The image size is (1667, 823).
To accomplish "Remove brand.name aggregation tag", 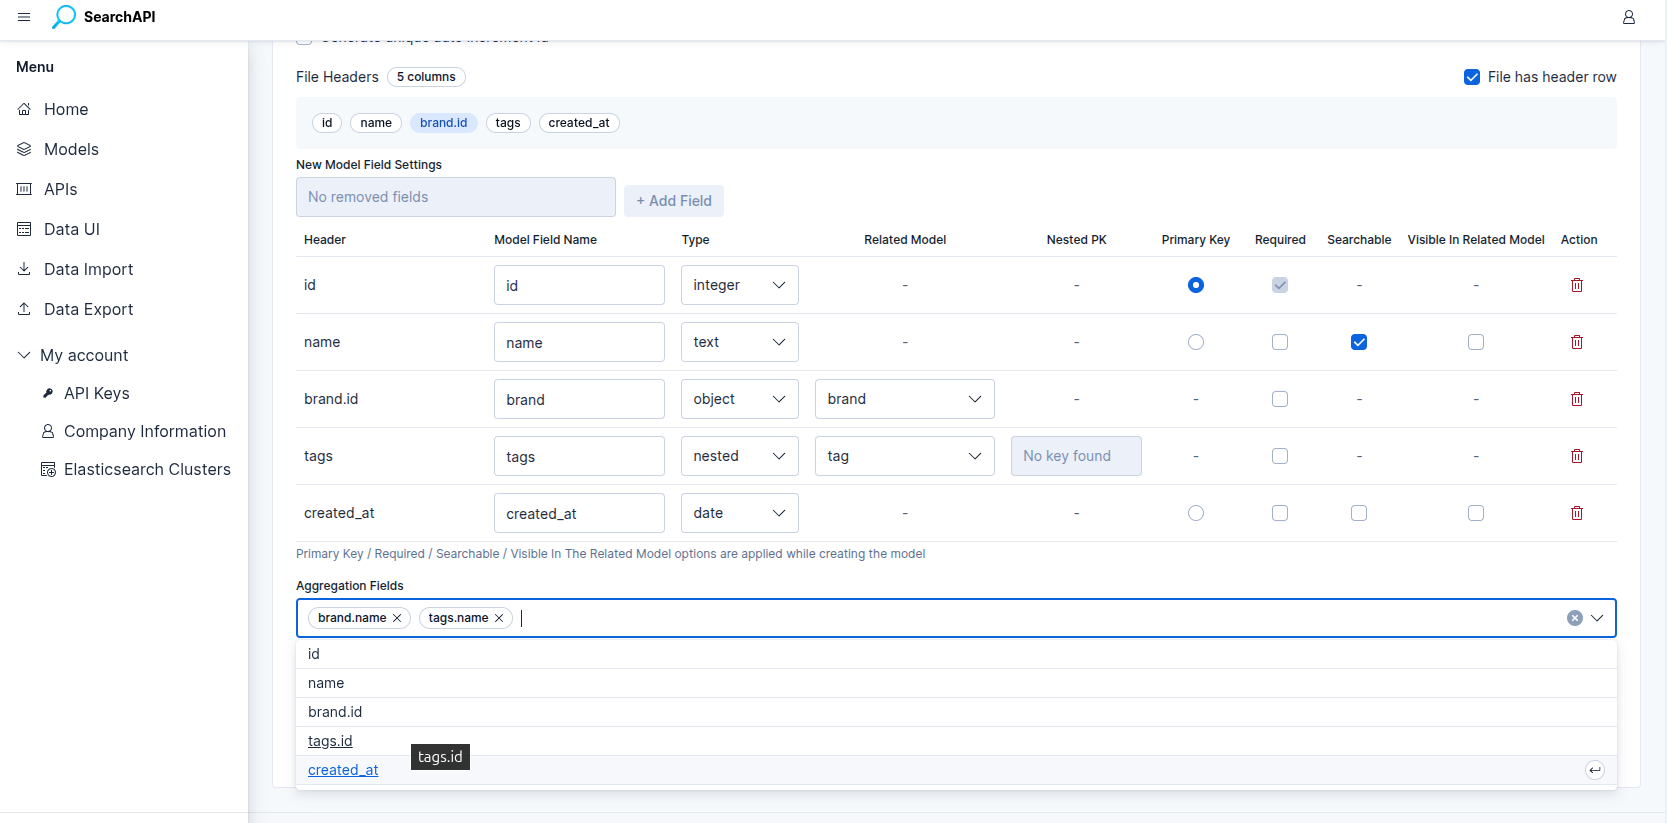I will (397, 618).
